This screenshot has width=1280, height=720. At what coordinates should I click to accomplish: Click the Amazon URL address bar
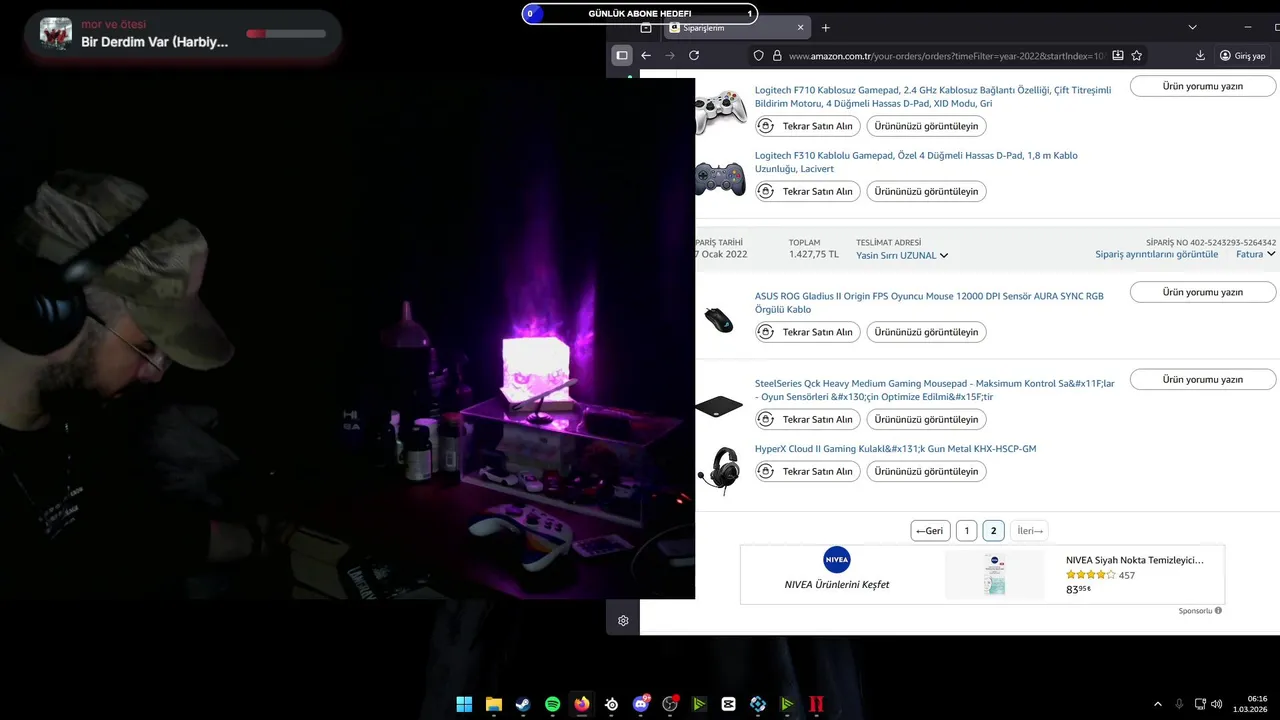pos(945,56)
